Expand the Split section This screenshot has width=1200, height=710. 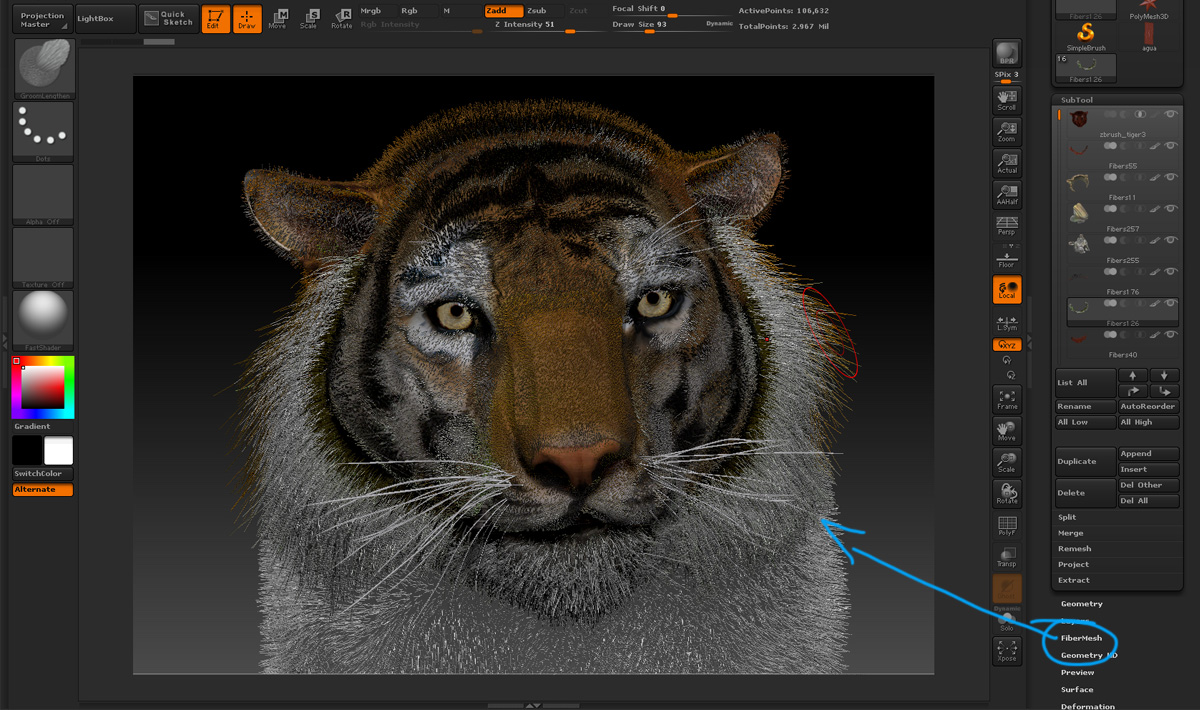(1068, 517)
